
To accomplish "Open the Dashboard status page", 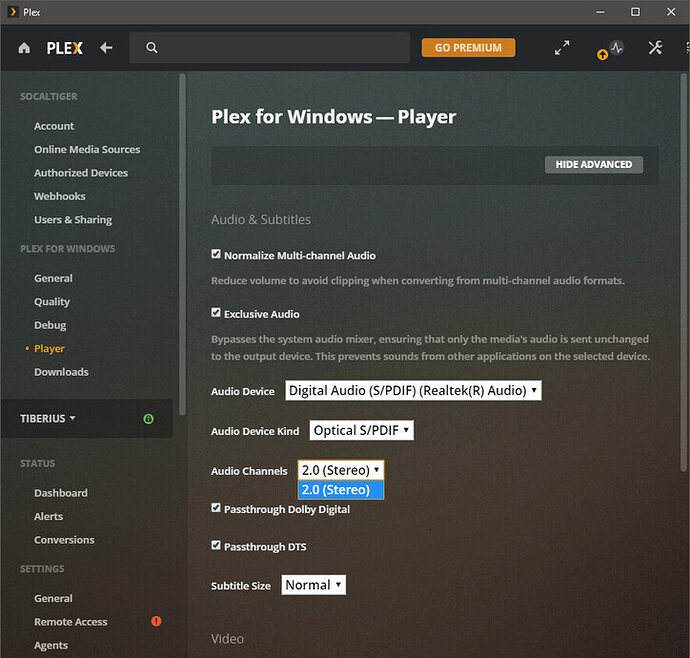I will coord(61,493).
